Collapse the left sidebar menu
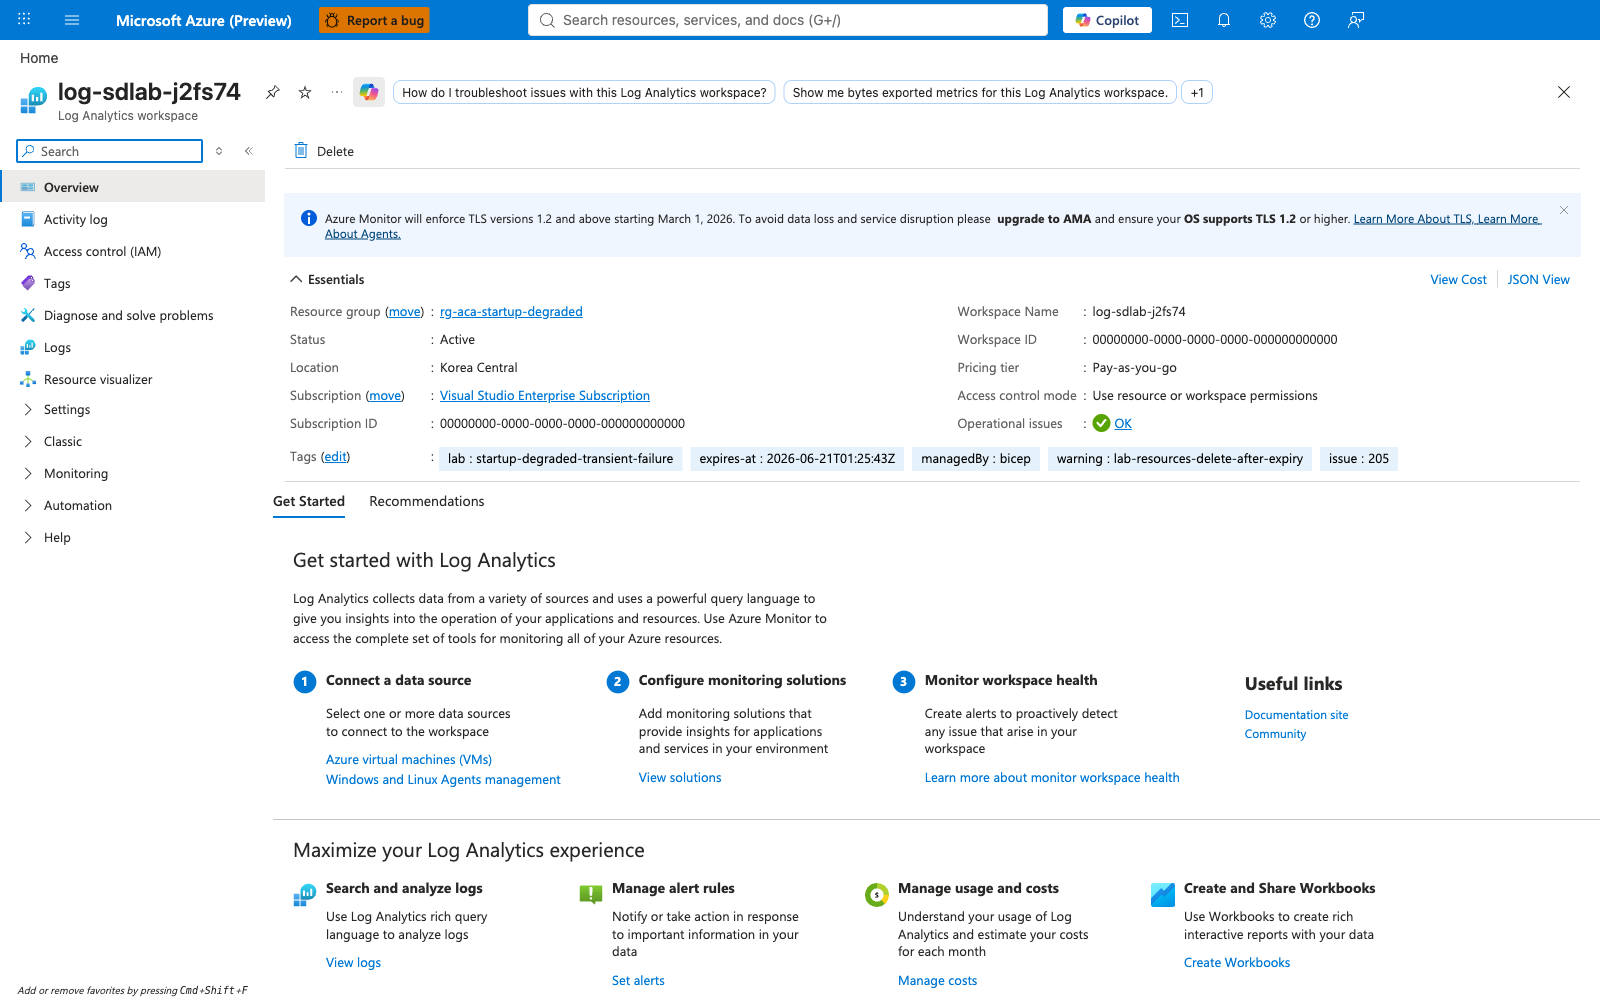1600x1000 pixels. (249, 151)
